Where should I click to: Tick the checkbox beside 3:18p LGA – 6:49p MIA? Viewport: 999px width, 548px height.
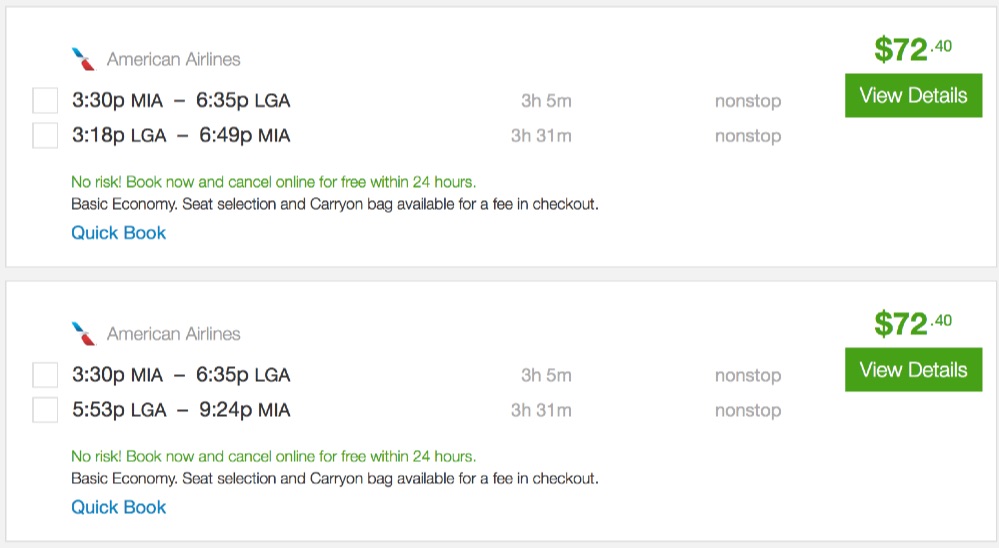tap(45, 135)
